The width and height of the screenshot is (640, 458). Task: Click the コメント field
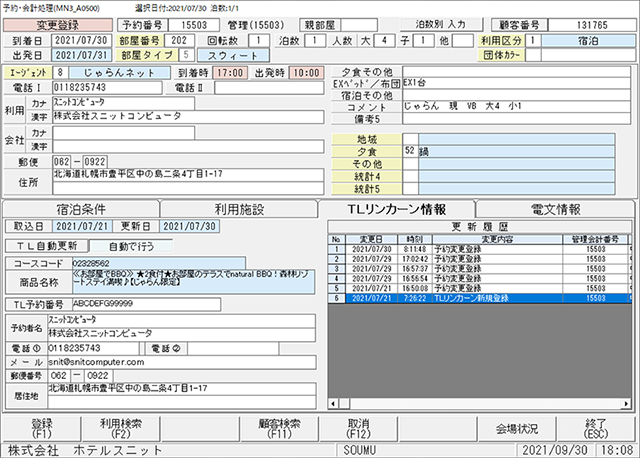516,107
